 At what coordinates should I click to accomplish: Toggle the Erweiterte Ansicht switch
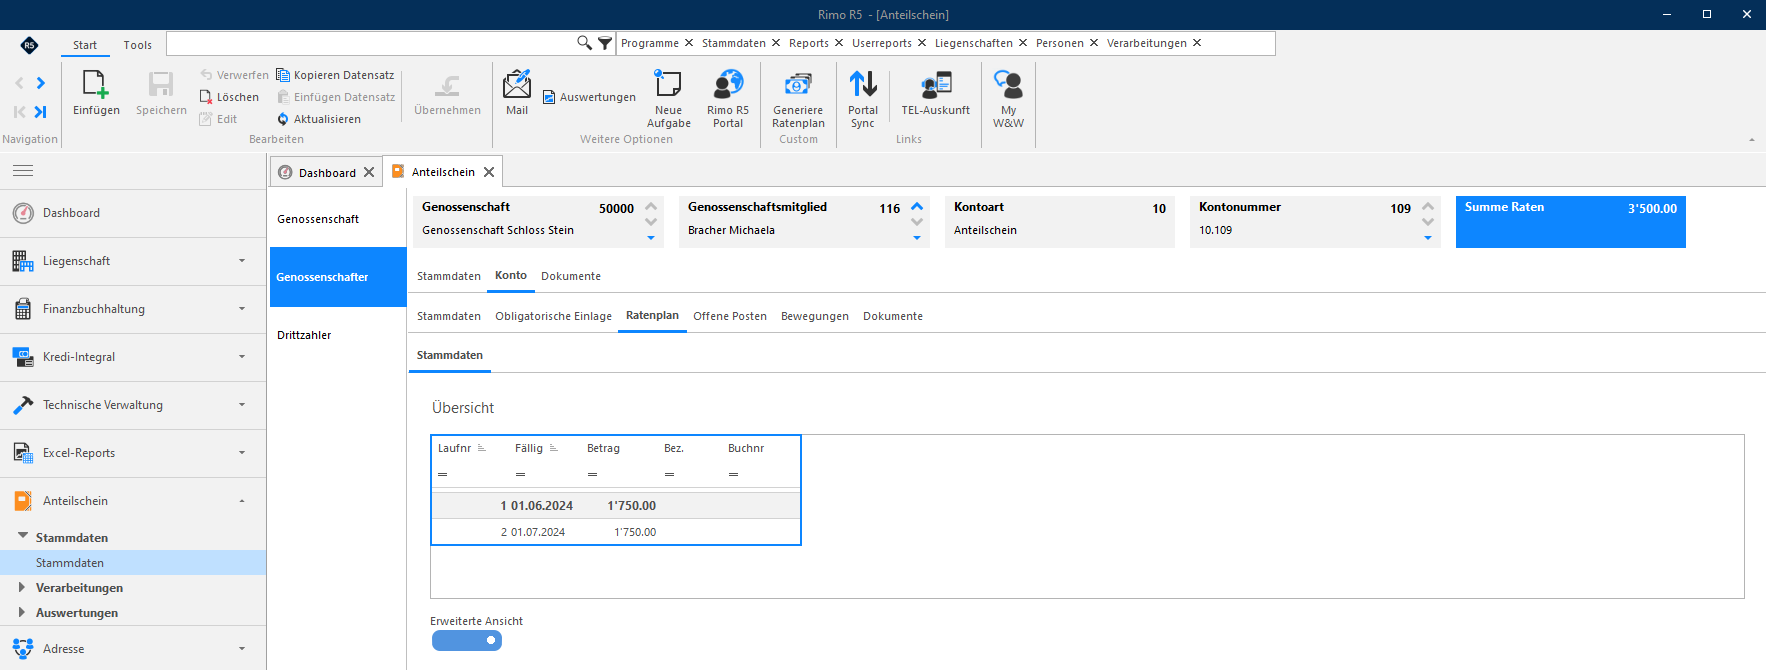(467, 641)
